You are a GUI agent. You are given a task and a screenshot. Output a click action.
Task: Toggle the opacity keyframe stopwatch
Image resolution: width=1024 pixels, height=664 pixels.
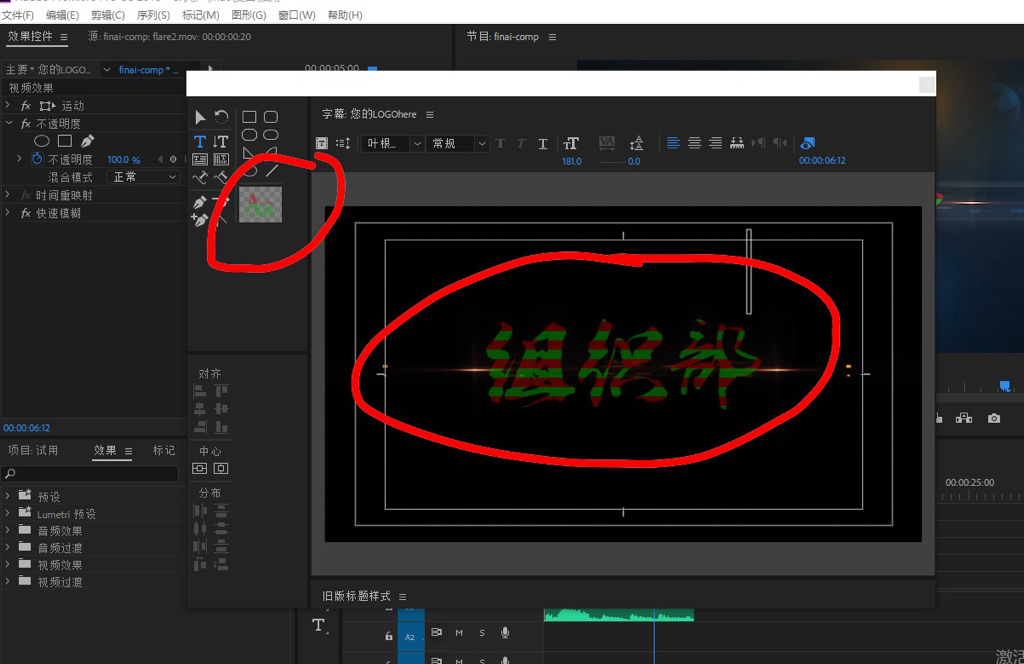[x=37, y=159]
